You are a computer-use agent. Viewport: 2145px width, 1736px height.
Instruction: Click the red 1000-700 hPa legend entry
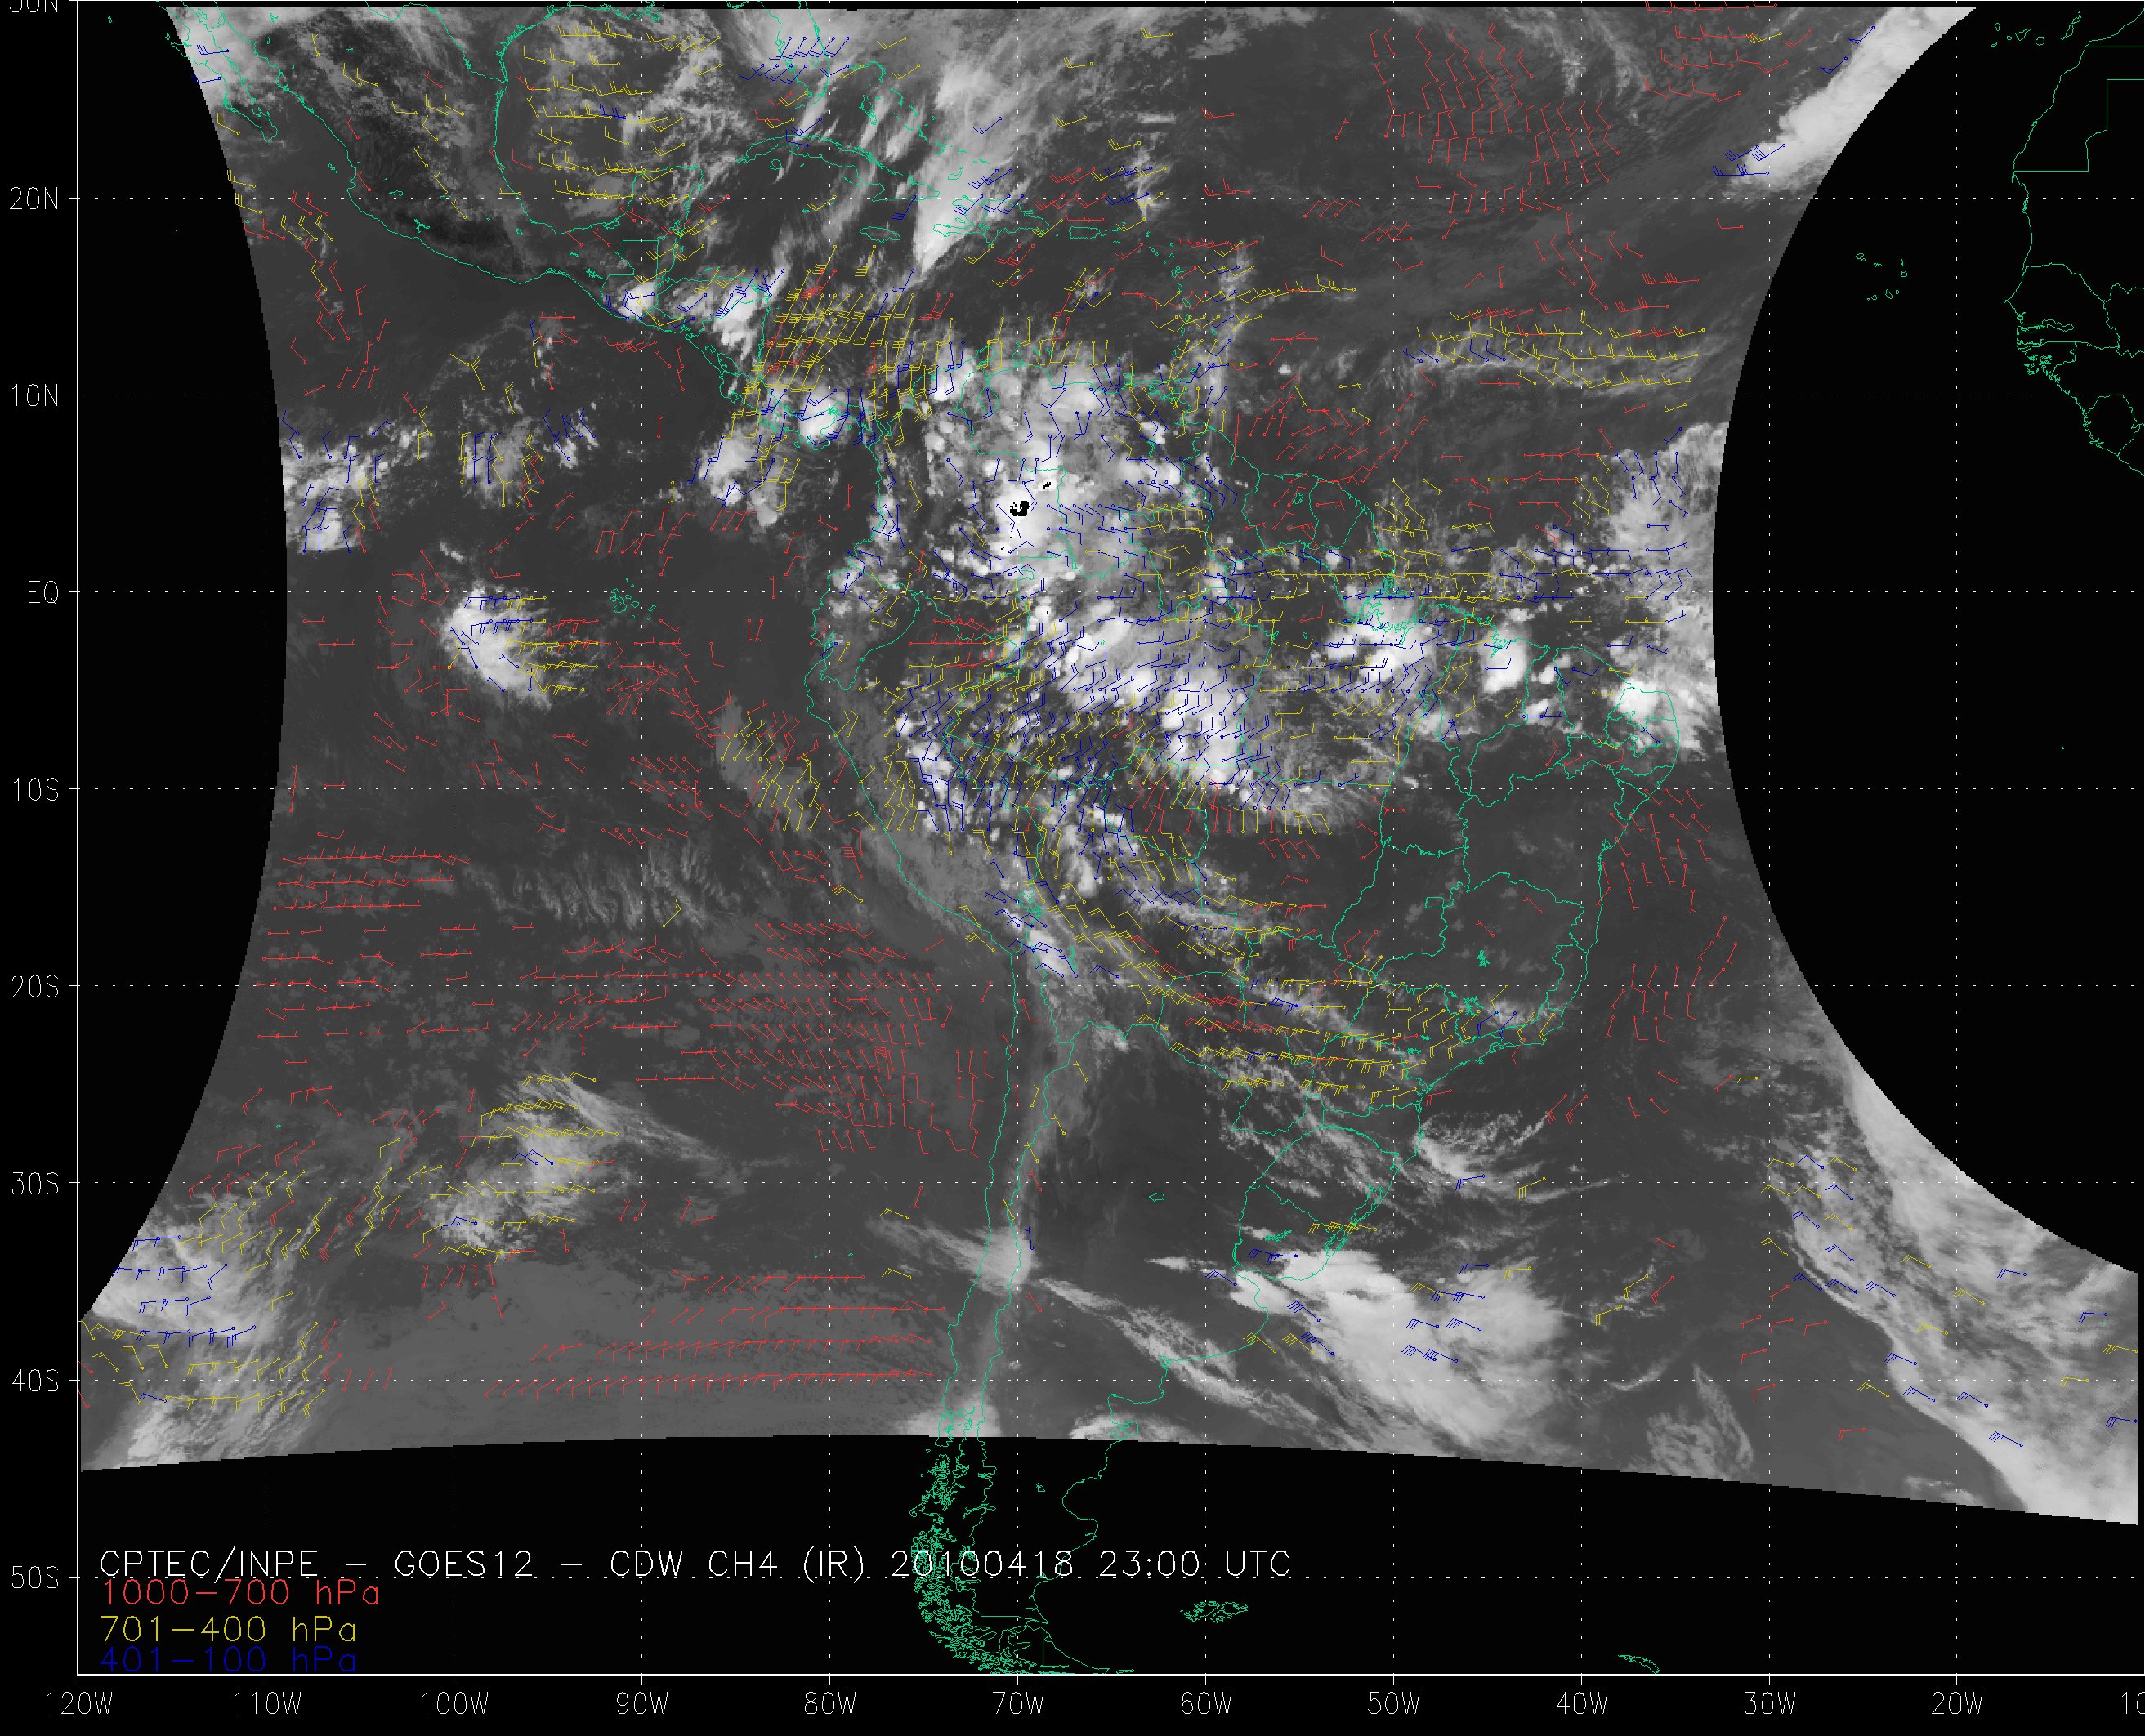pos(240,1593)
